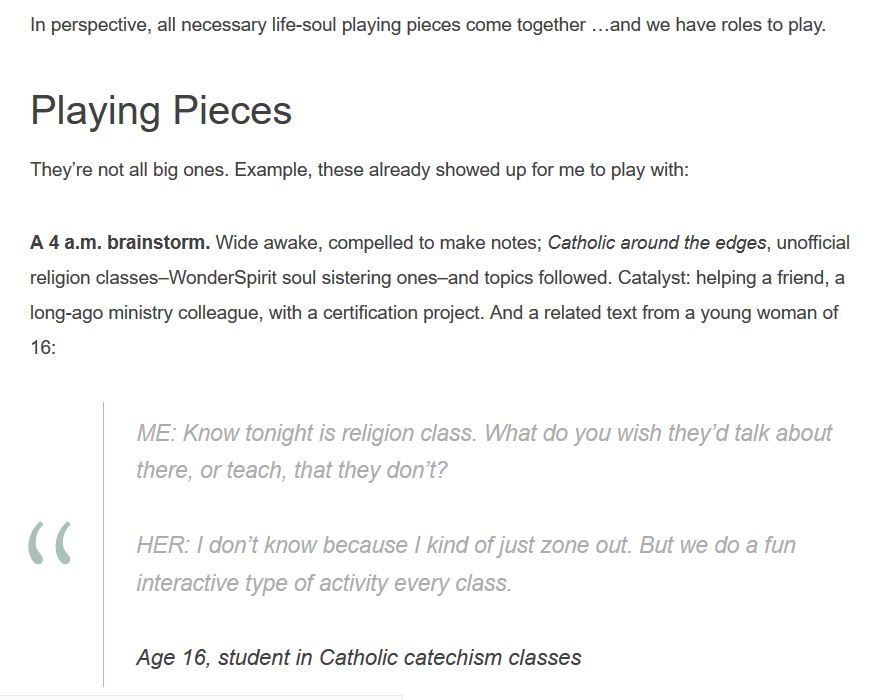This screenshot has width=877, height=700.
Task: Click the 'Playing Pieces' heading
Action: pos(161,110)
